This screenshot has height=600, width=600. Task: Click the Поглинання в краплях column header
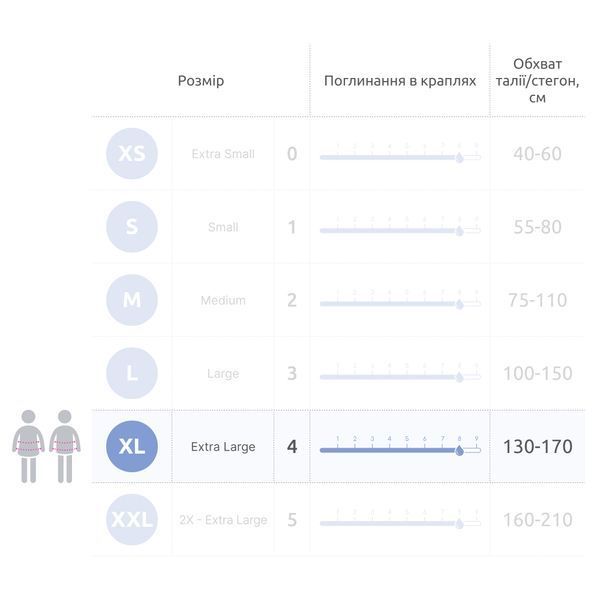(x=400, y=81)
